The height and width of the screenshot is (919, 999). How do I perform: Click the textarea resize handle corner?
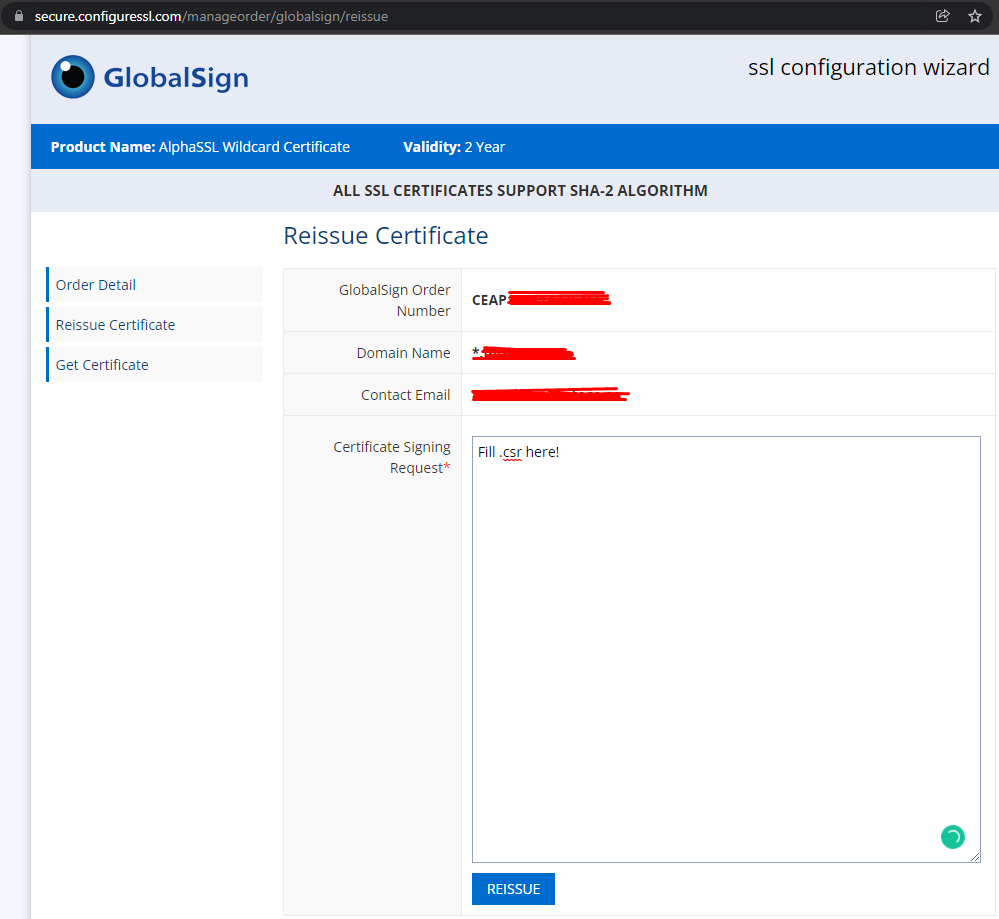pyautogui.click(x=975, y=857)
